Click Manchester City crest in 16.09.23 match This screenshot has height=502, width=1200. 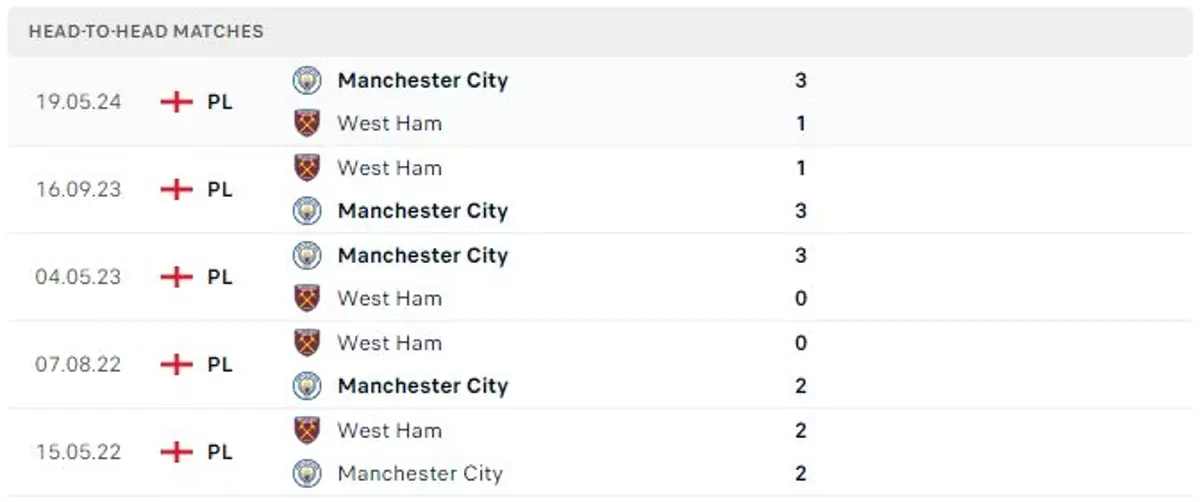coord(307,211)
